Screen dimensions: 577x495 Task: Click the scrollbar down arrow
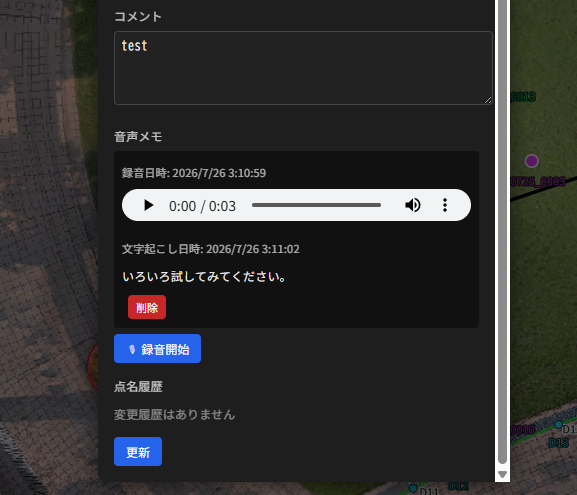[x=502, y=474]
